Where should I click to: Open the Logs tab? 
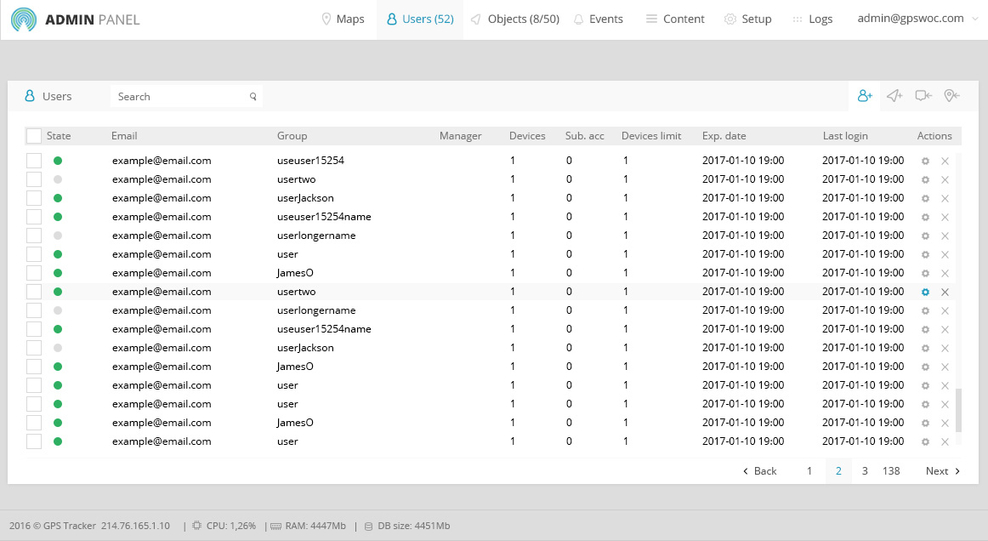coord(812,20)
